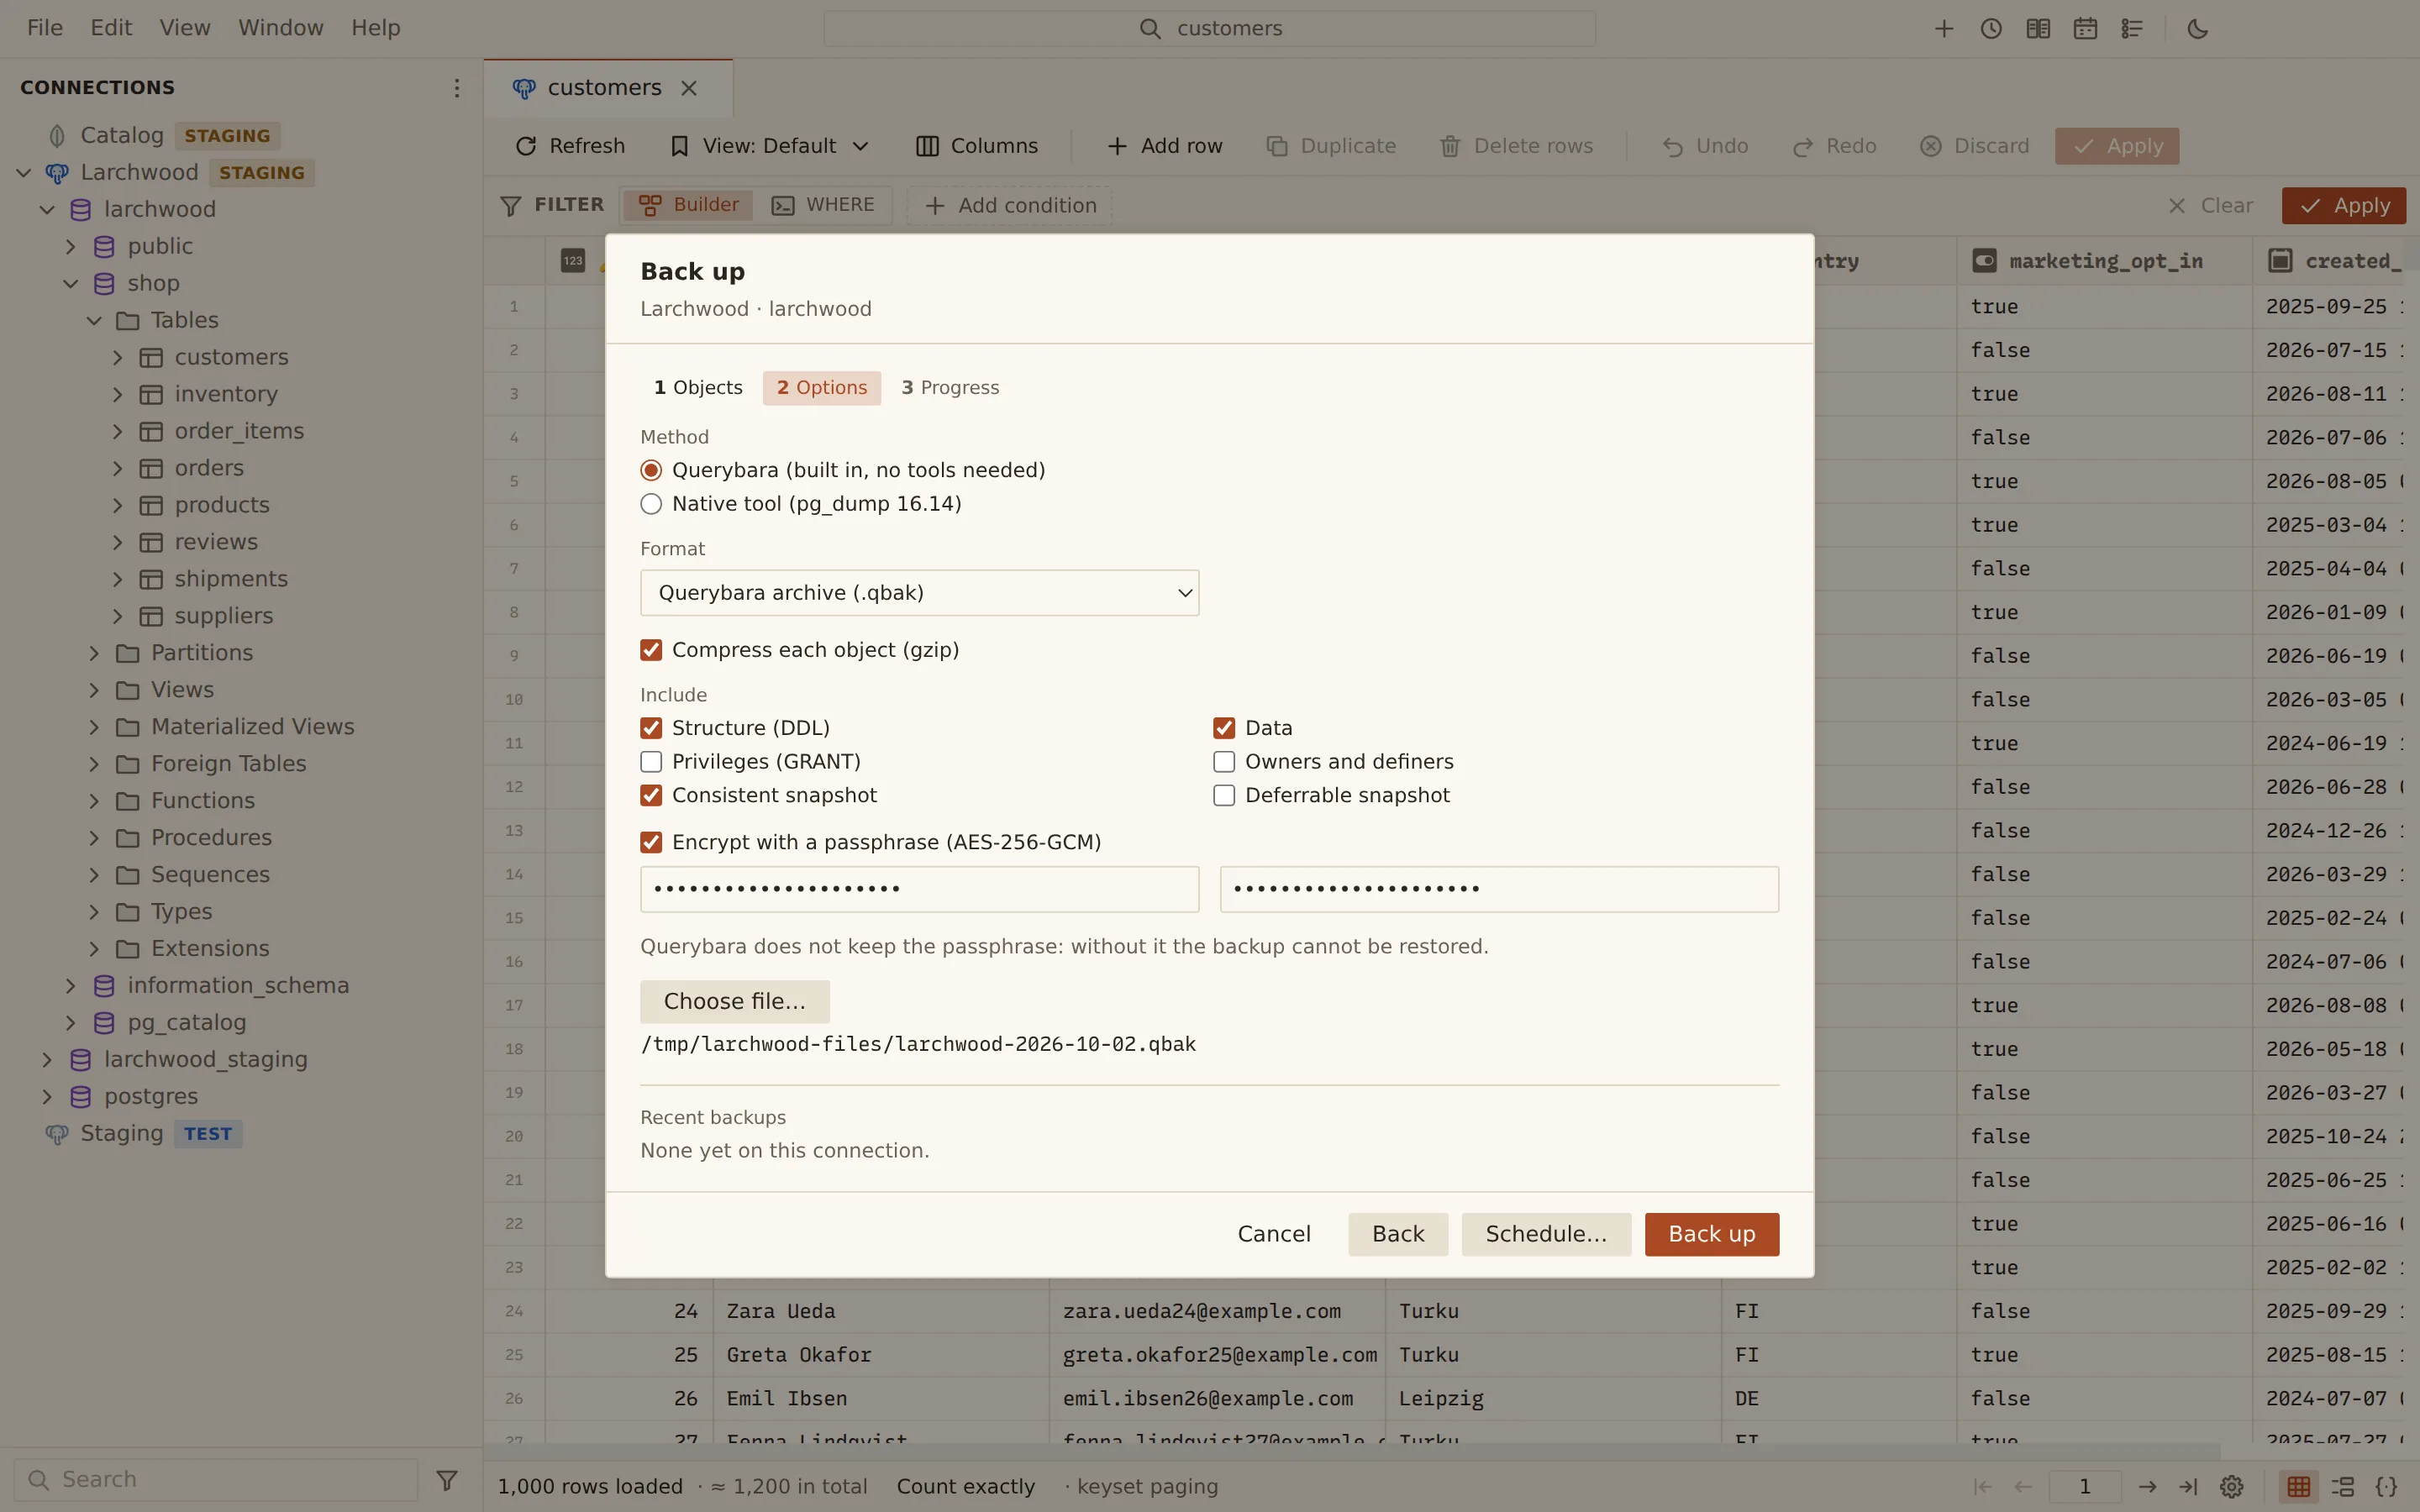2420x1512 pixels.
Task: Open the Format dropdown
Action: (919, 593)
